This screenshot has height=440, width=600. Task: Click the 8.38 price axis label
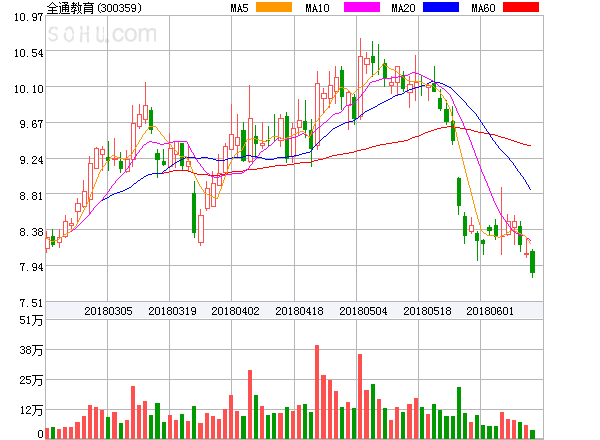click(x=31, y=232)
